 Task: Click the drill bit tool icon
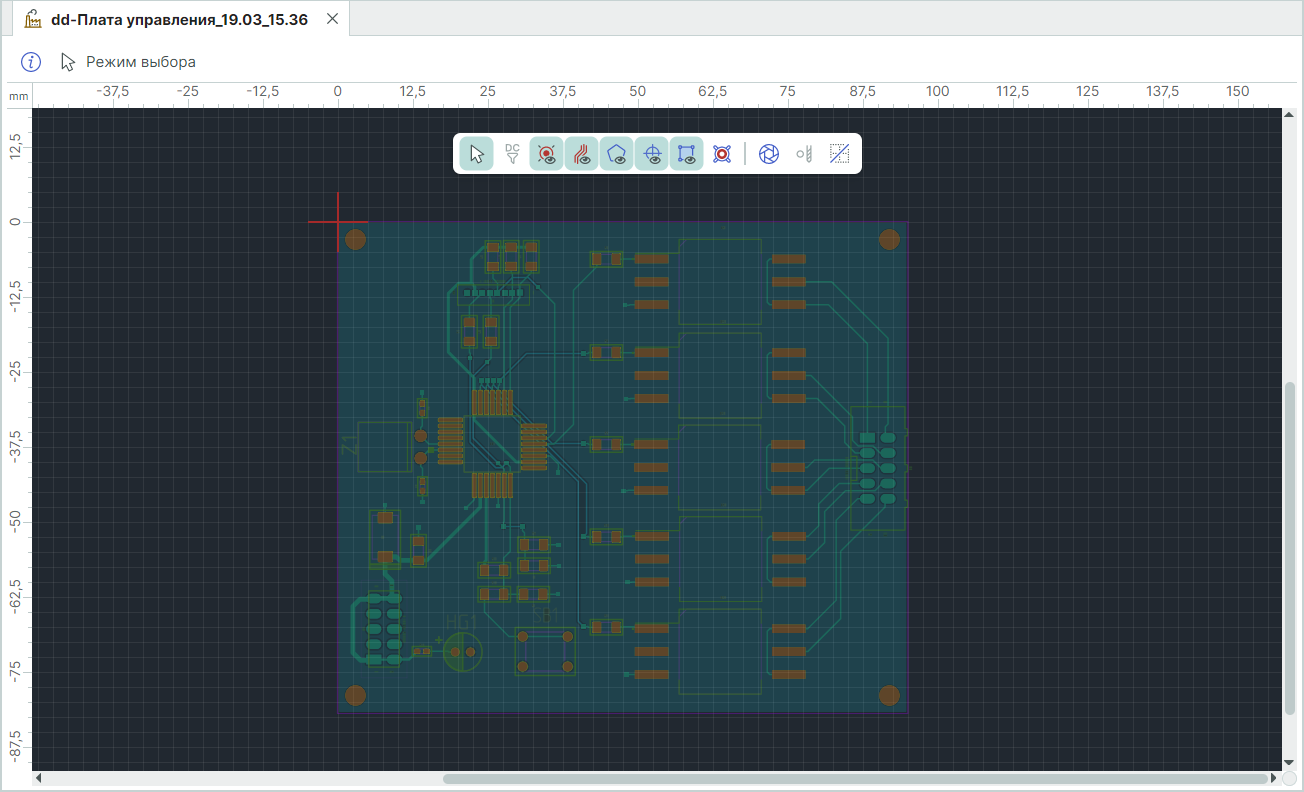[804, 154]
